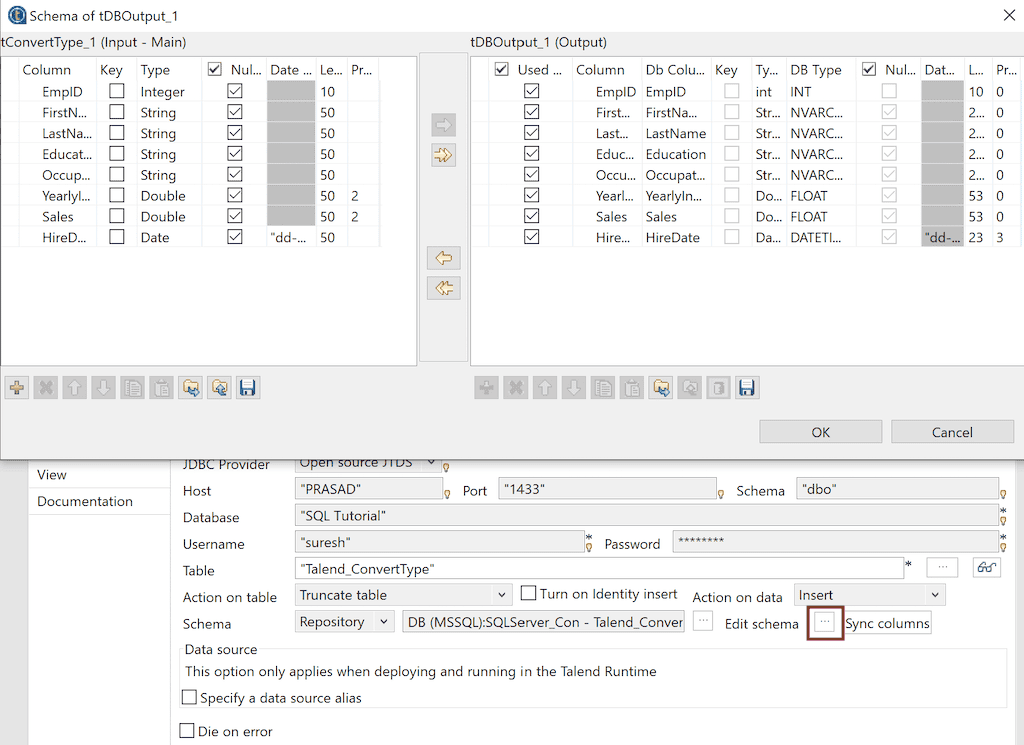1024x745 pixels.
Task: Uncheck Used column for output EmpID row
Action: click(532, 91)
